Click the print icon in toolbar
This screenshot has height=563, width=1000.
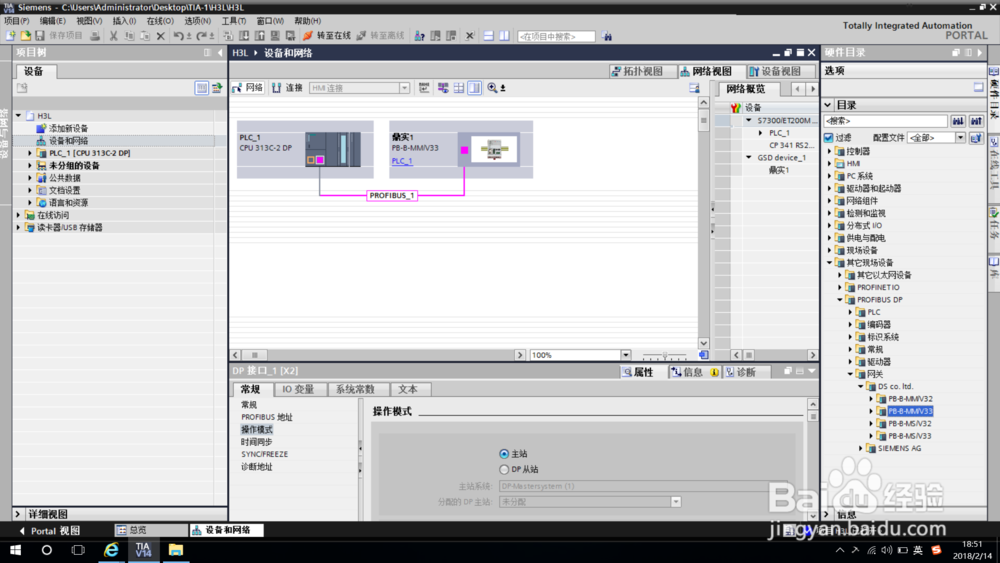(95, 36)
